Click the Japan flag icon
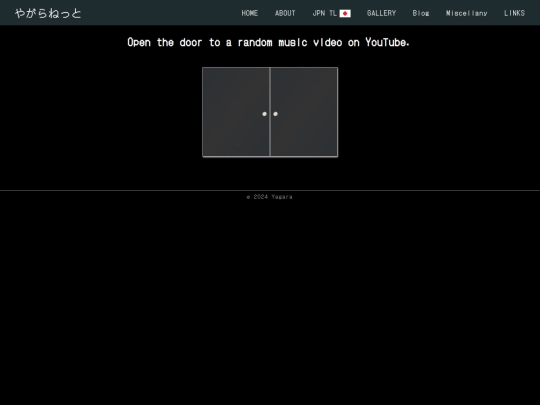This screenshot has width=540, height=405. pyautogui.click(x=345, y=13)
